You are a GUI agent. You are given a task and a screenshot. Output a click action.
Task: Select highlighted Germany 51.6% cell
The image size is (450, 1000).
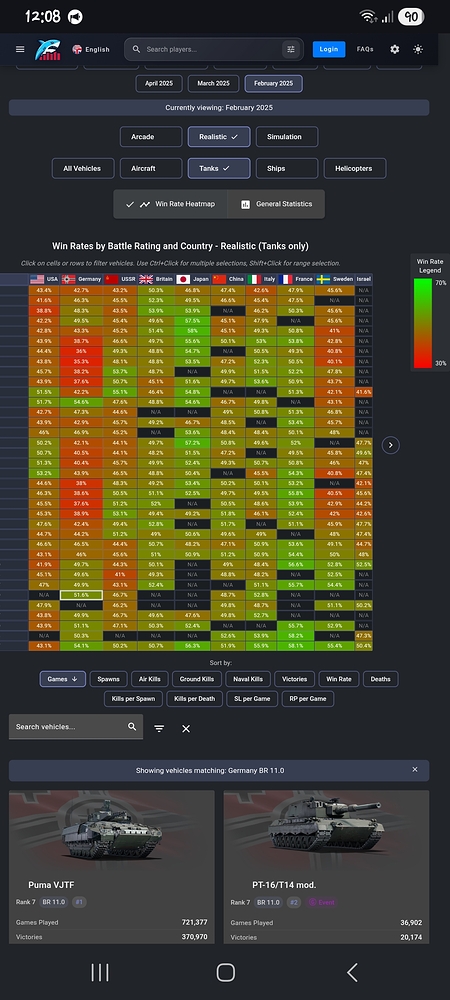coord(82,594)
